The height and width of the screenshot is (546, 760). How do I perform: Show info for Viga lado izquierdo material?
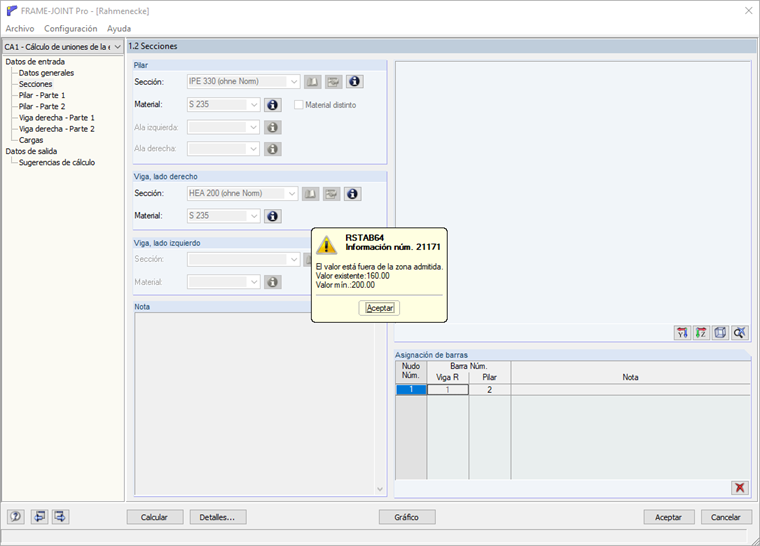point(272,282)
